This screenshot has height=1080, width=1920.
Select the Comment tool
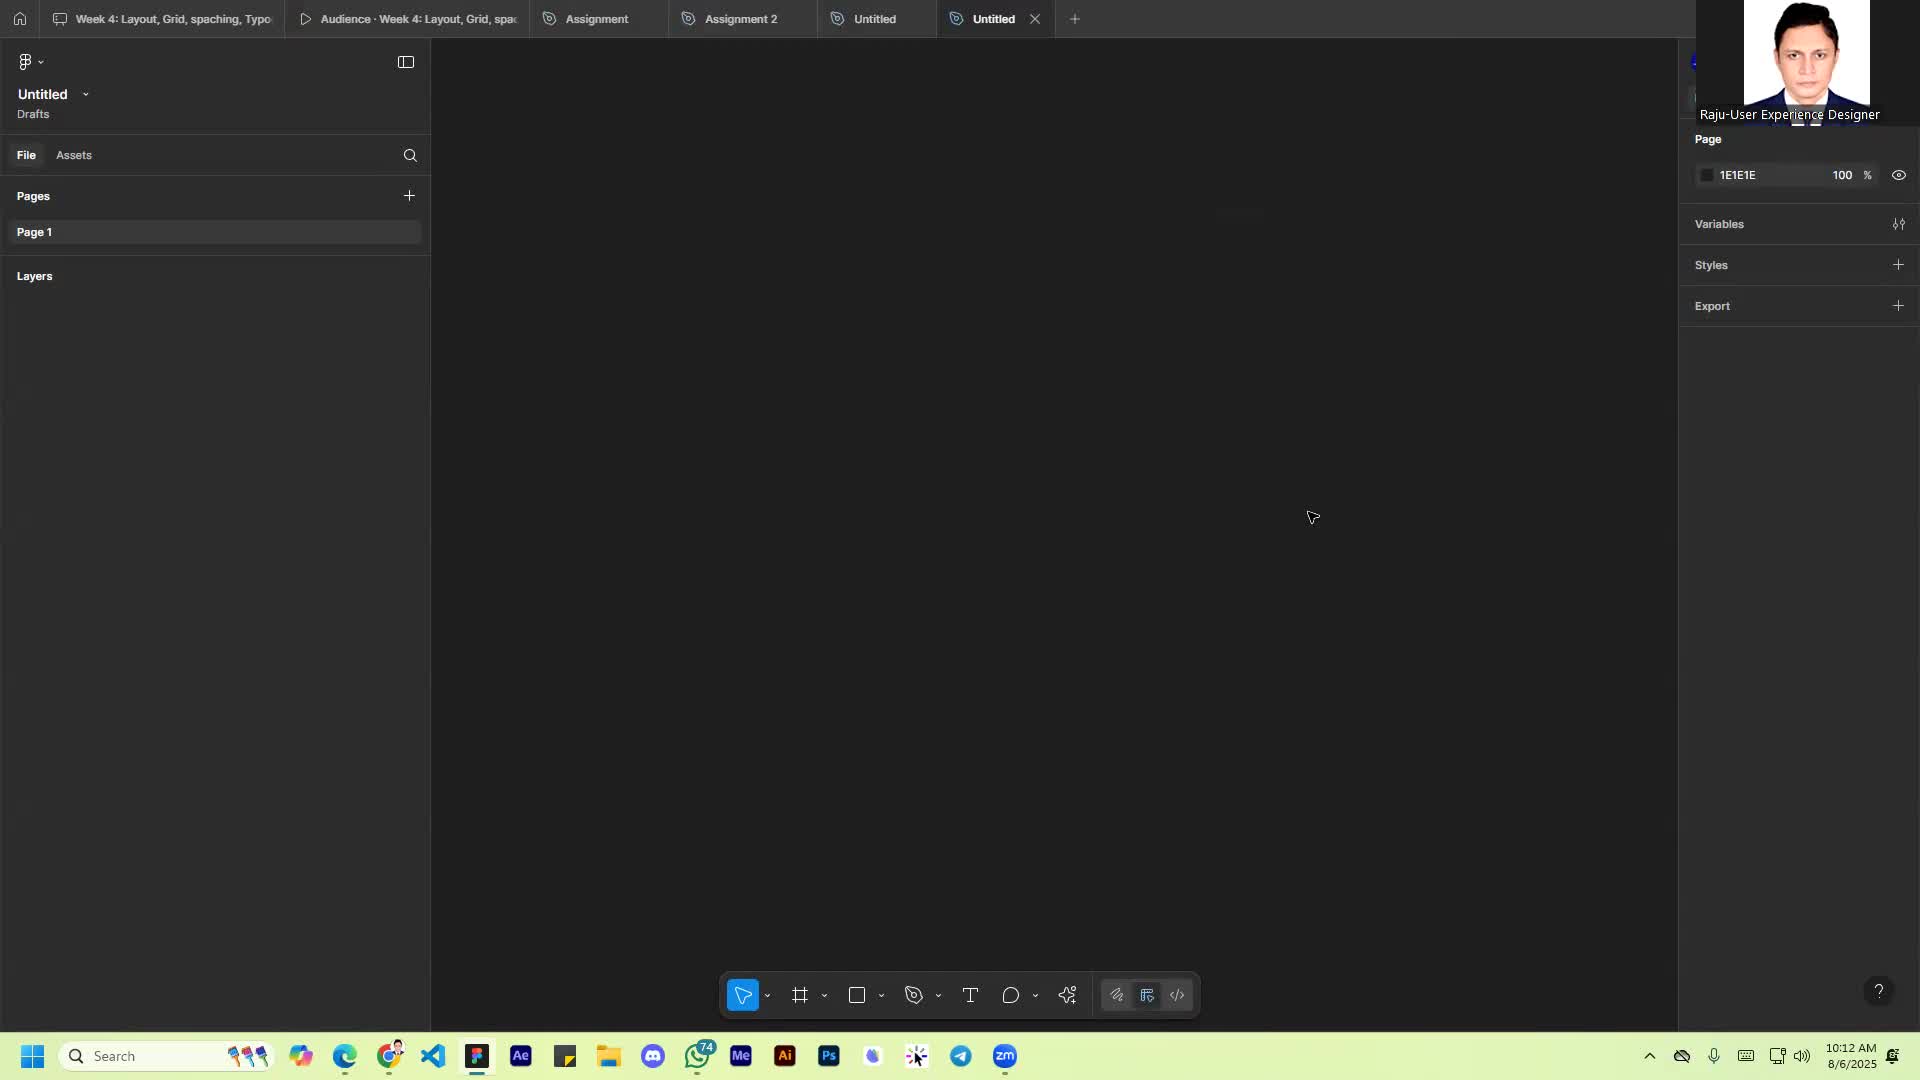pyautogui.click(x=1011, y=995)
